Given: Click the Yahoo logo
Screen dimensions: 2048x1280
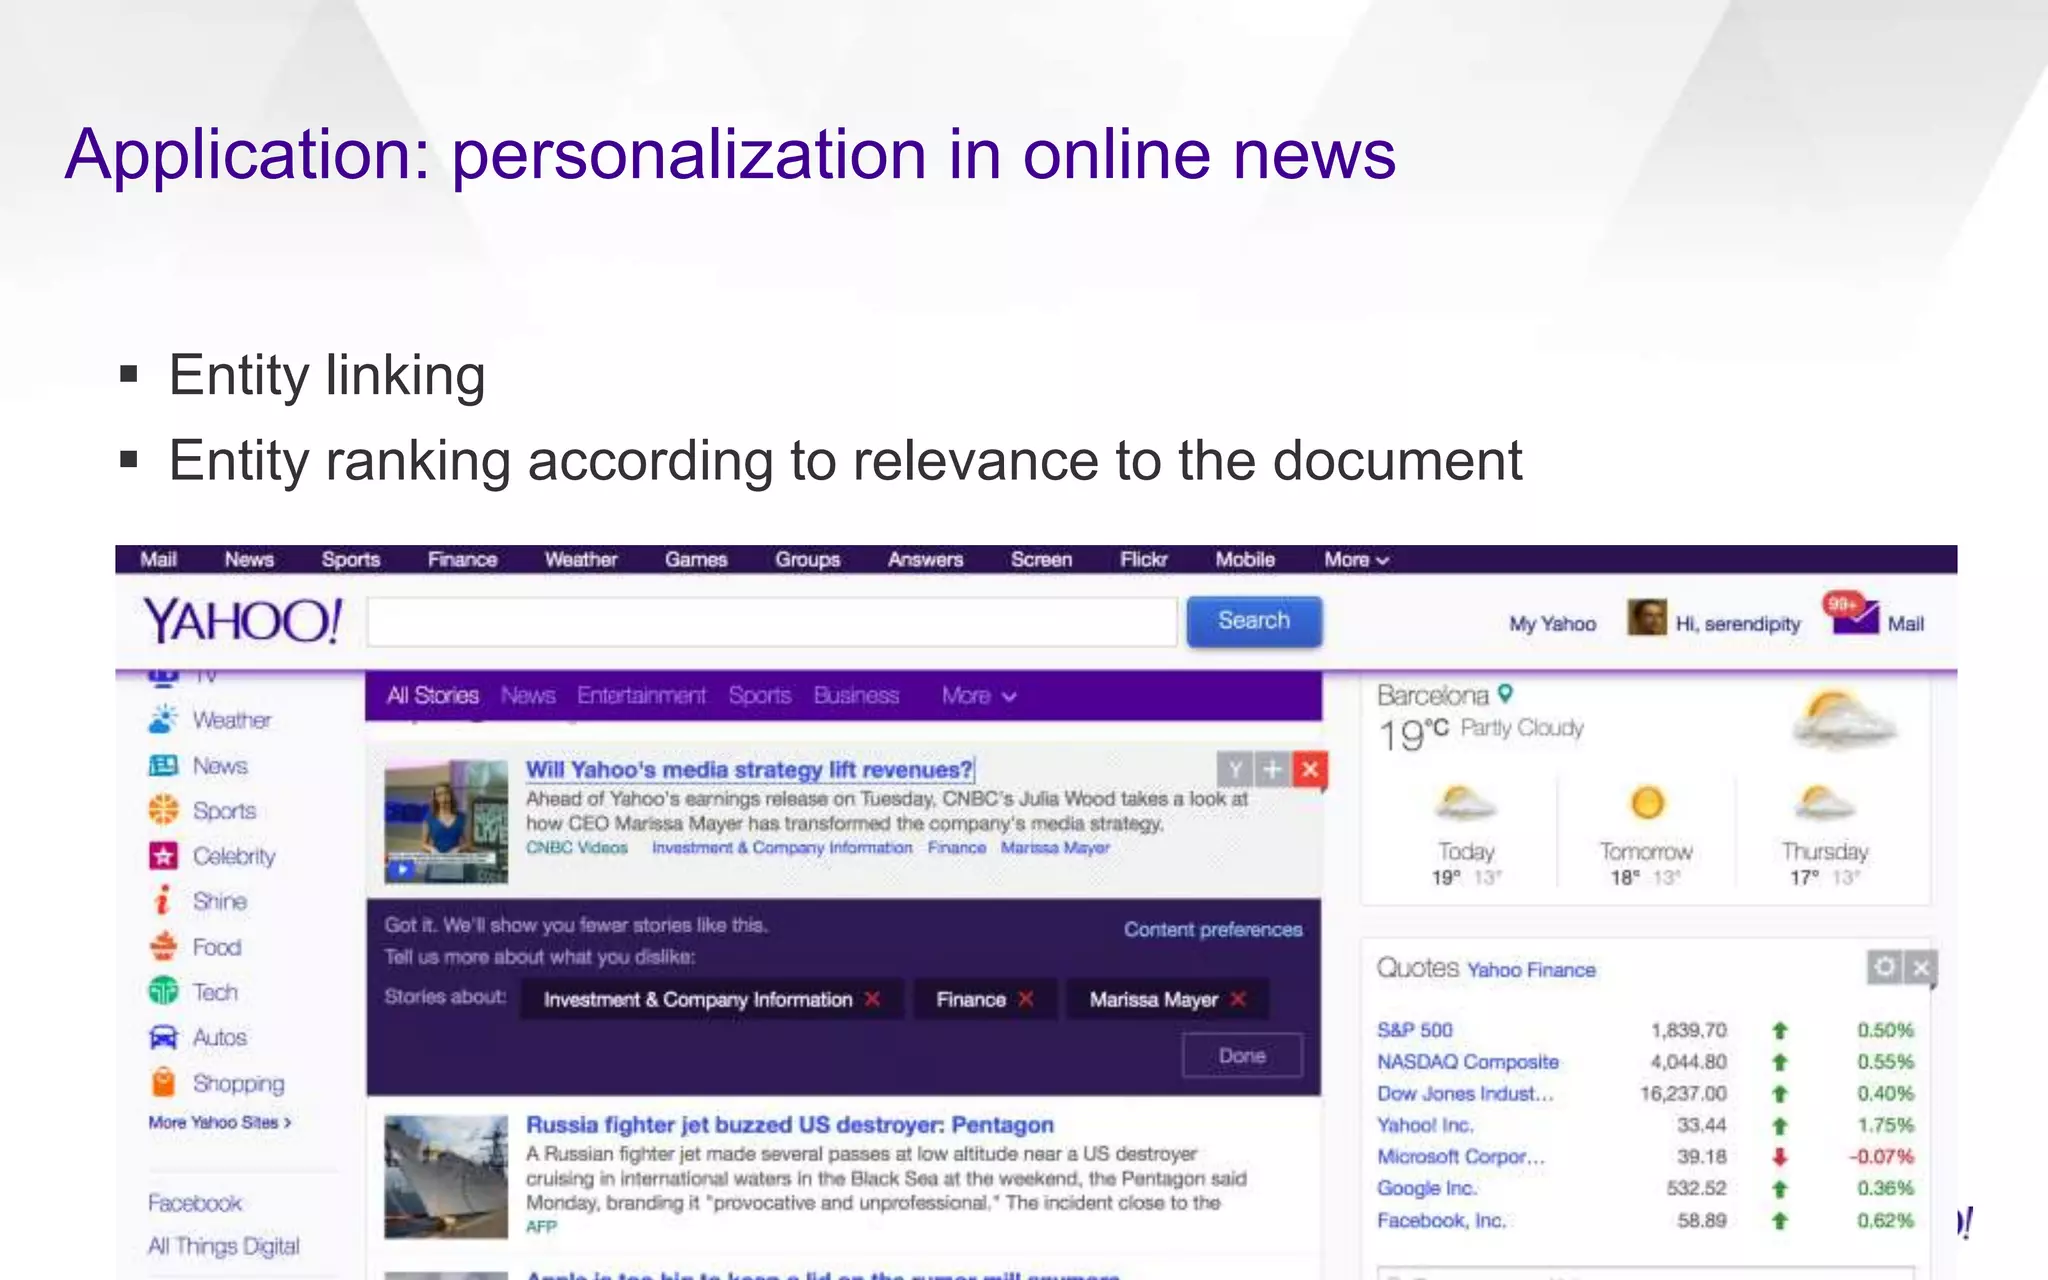Looking at the screenshot, I should point(242,621).
